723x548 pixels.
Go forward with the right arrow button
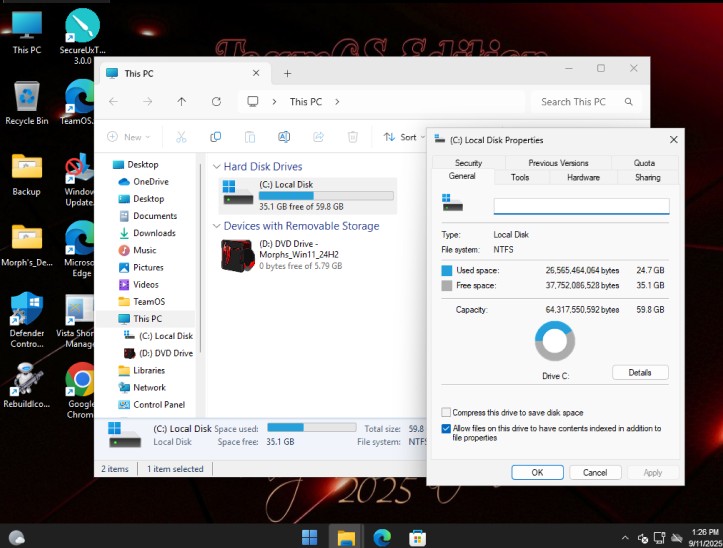coord(148,101)
